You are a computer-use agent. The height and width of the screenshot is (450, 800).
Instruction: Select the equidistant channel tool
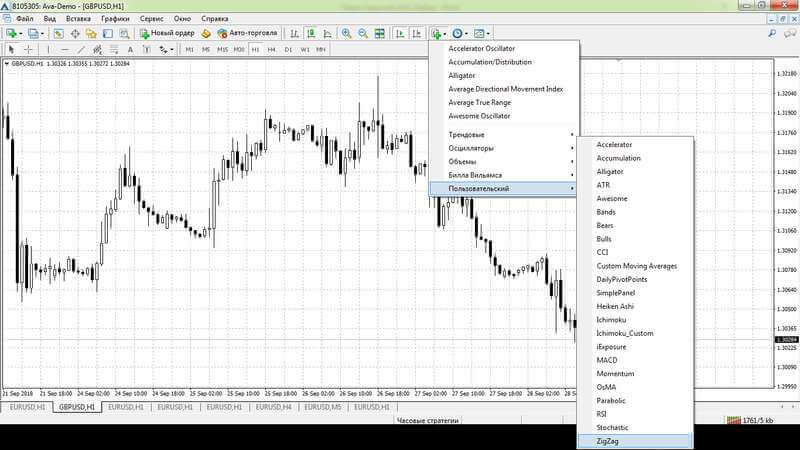coord(97,49)
